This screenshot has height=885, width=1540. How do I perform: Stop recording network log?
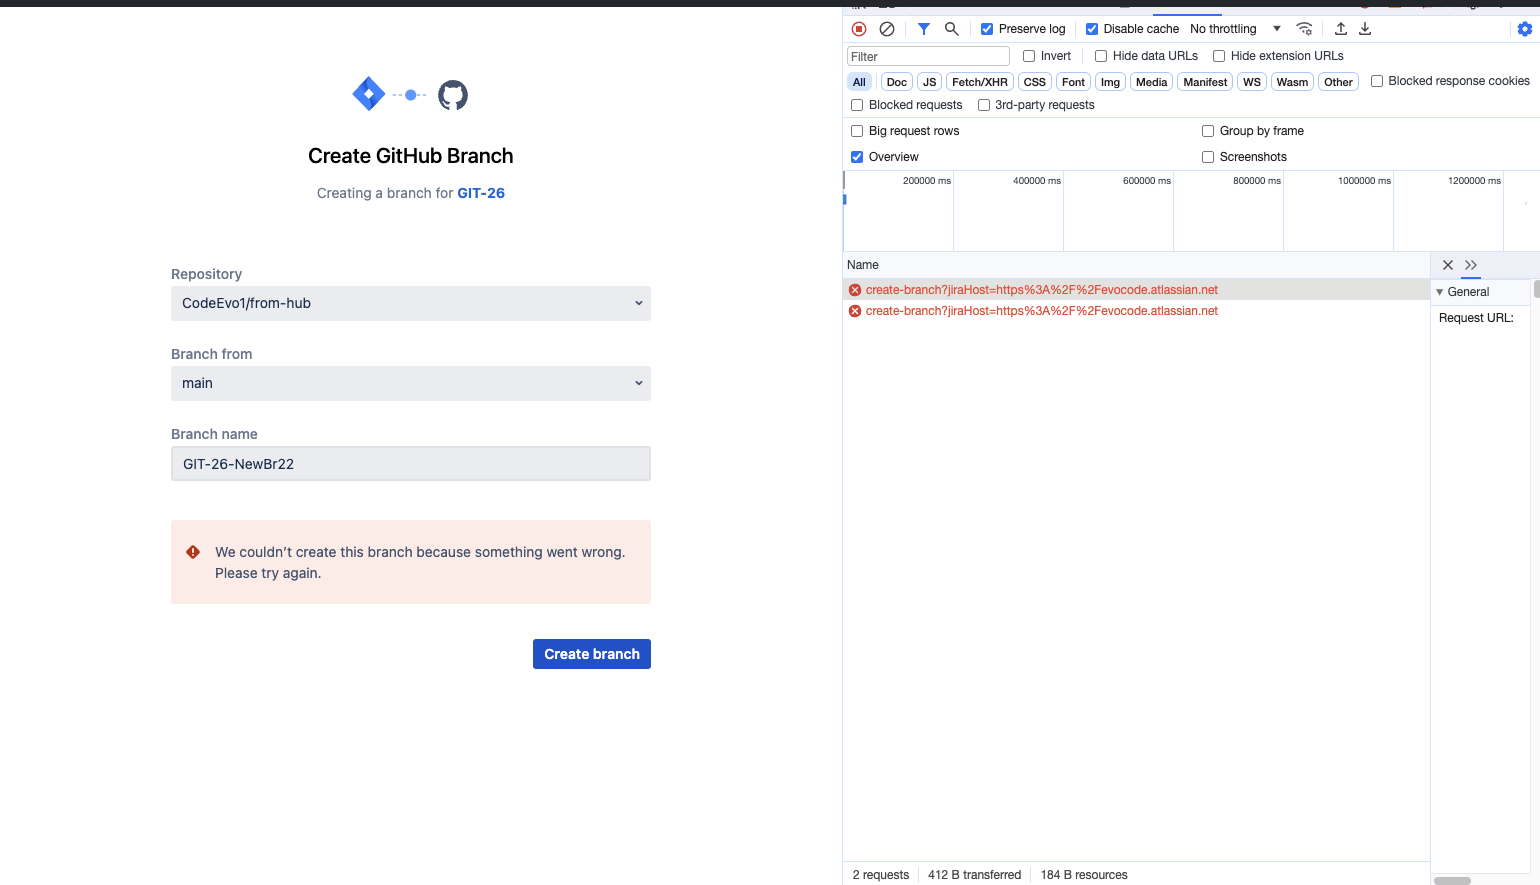coord(858,28)
